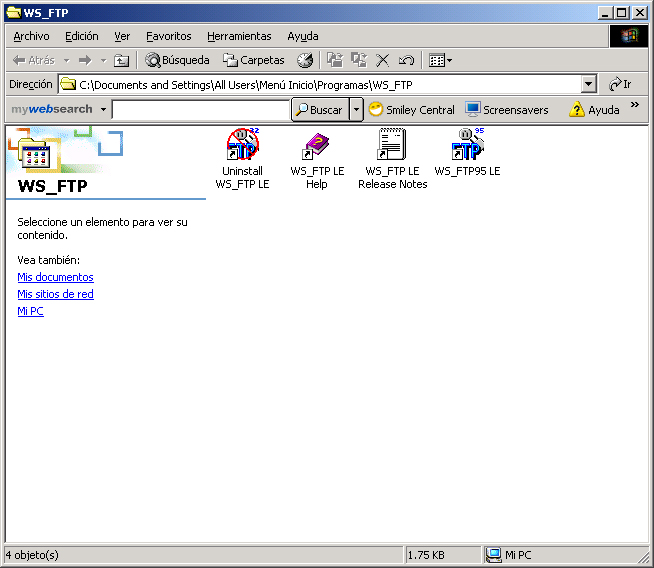Open the Mis documentos link
This screenshot has height=568, width=654.
(55, 277)
